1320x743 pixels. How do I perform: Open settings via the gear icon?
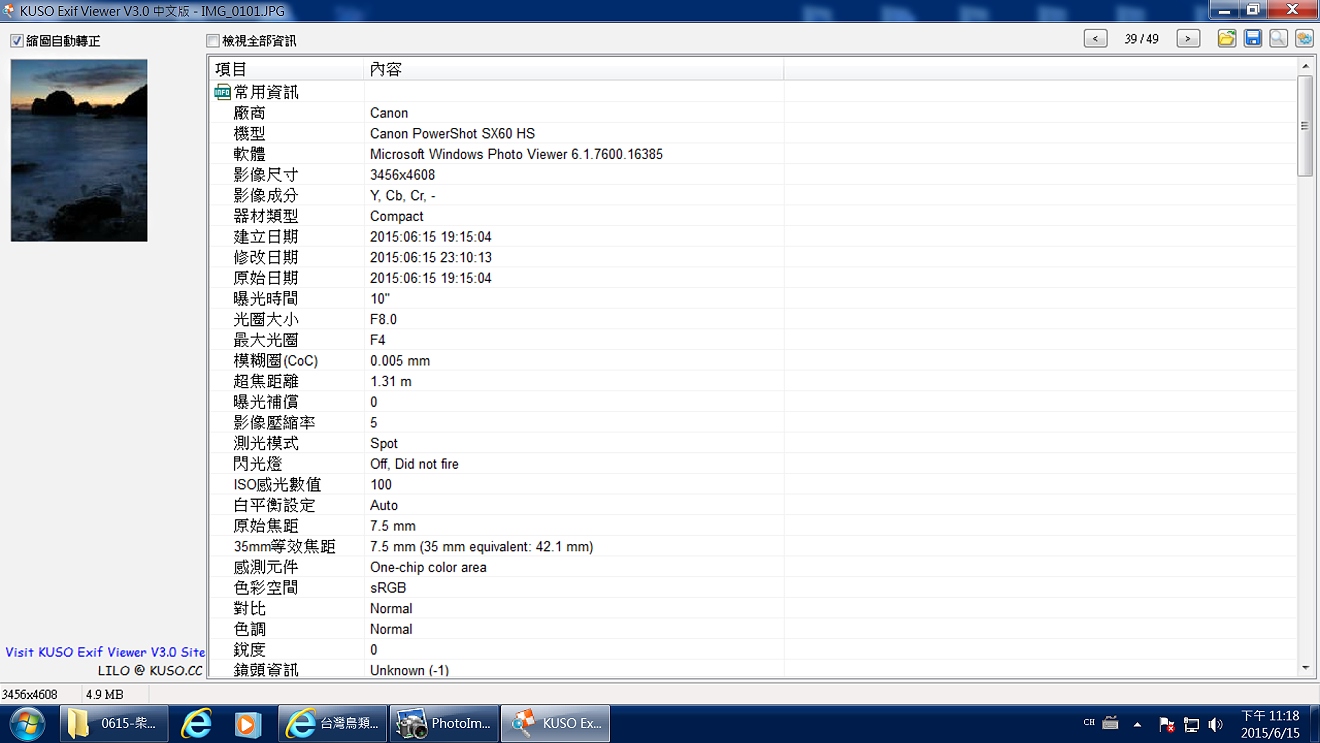click(x=1304, y=39)
